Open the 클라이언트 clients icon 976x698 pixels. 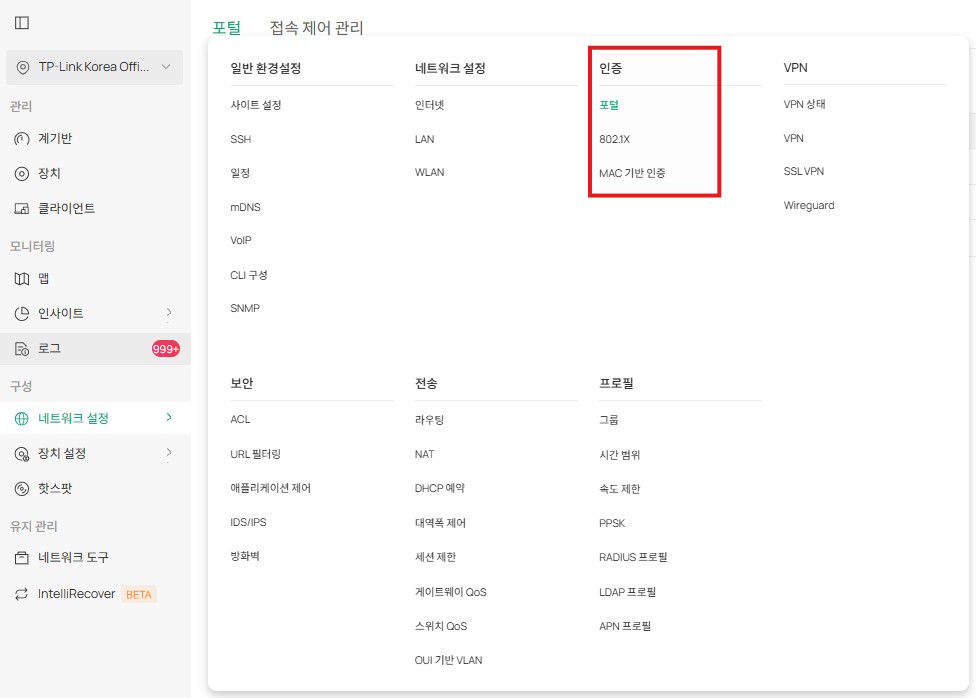coord(22,208)
